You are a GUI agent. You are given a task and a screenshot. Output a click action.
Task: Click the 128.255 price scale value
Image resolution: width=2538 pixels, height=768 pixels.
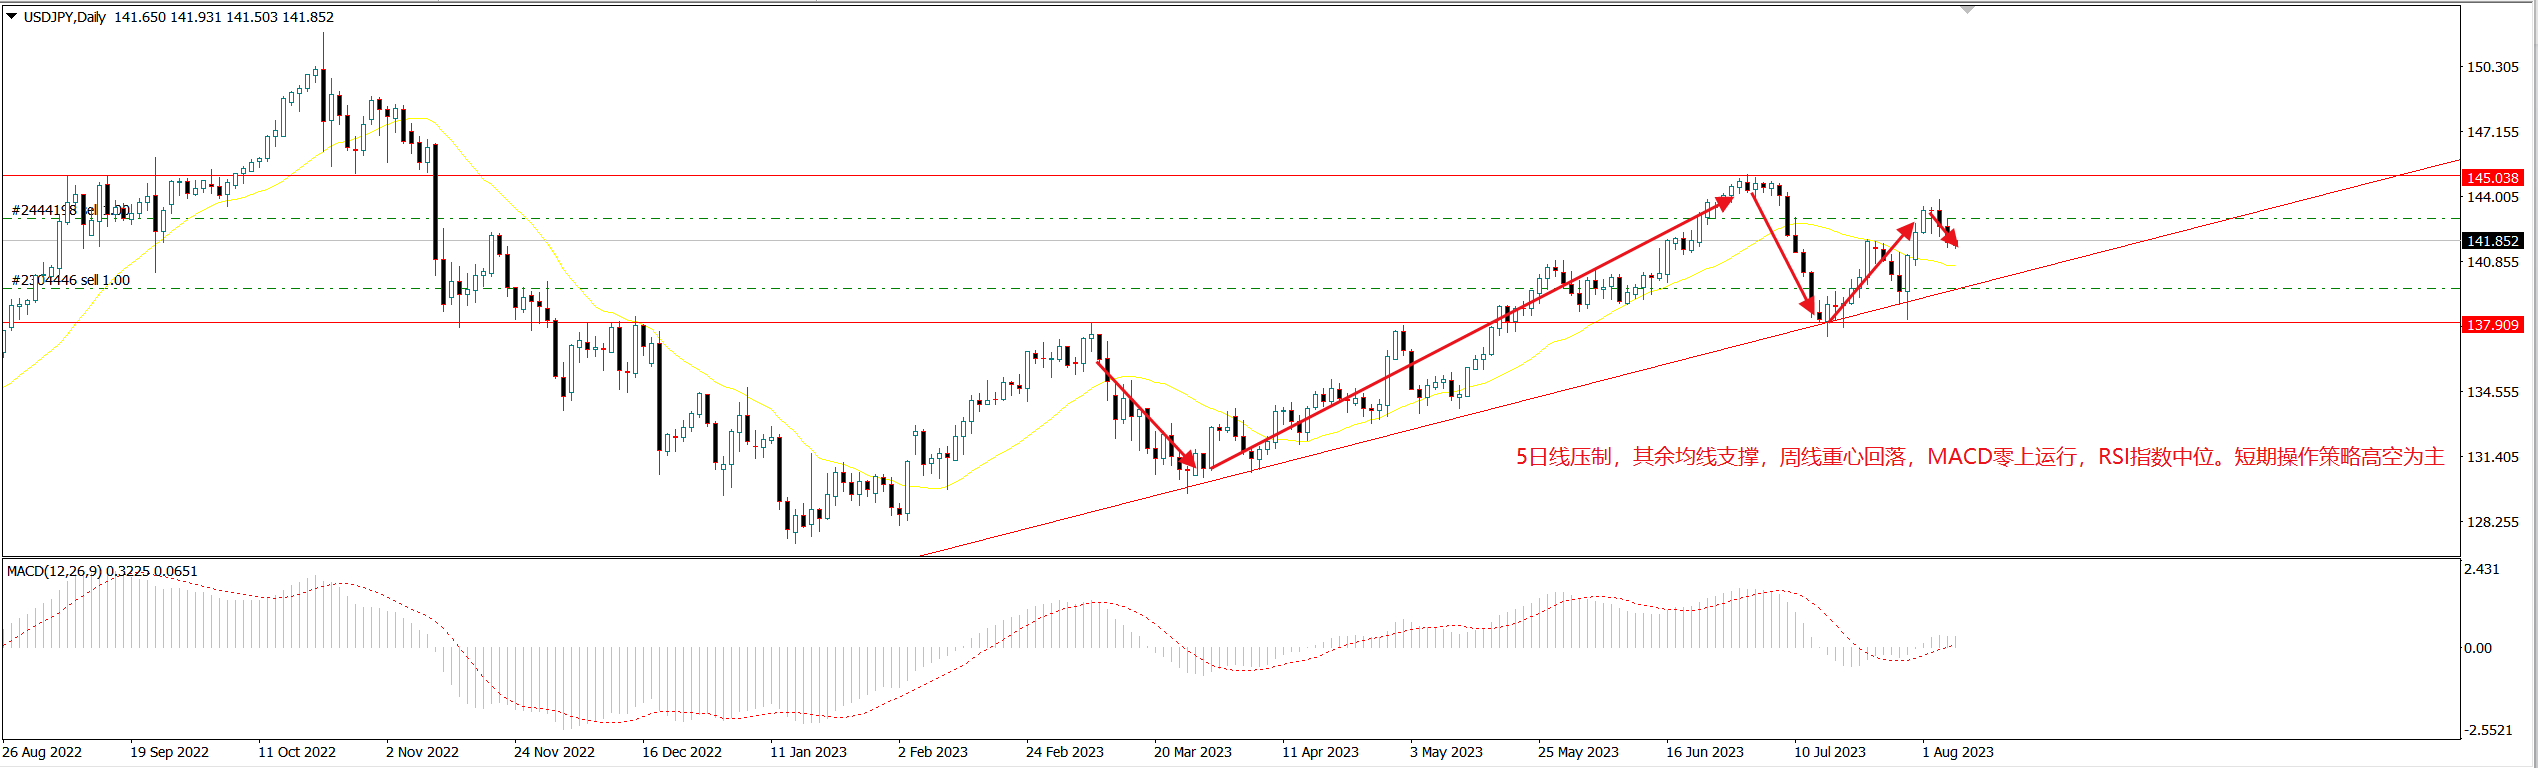pos(2492,522)
